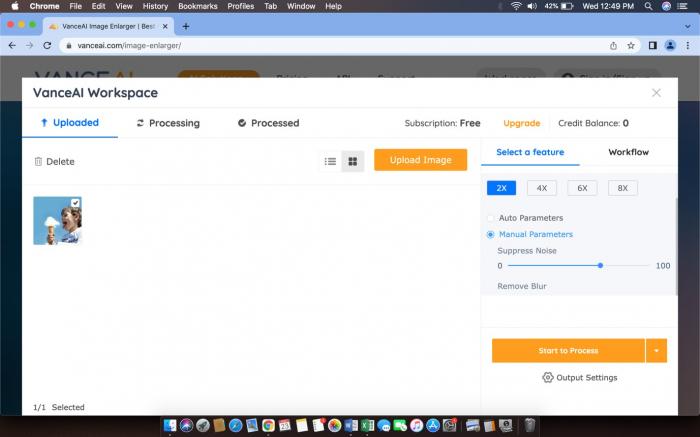Open the Chrome Bookmarks menu

pos(198,6)
